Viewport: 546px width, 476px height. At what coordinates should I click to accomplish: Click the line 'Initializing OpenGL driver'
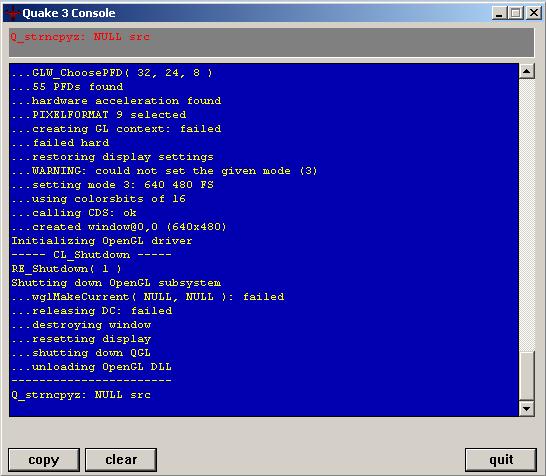pyautogui.click(x=102, y=241)
